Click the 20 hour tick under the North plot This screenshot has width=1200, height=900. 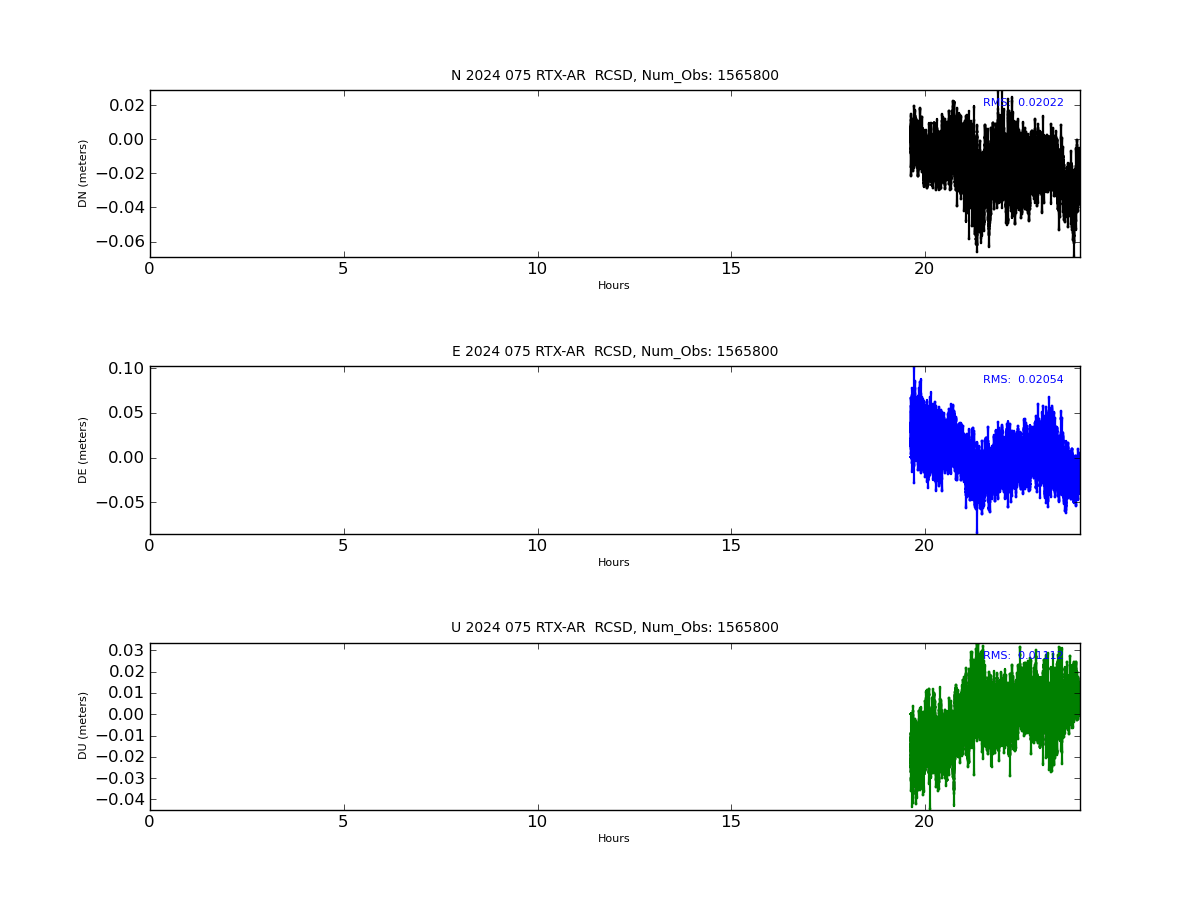point(925,268)
